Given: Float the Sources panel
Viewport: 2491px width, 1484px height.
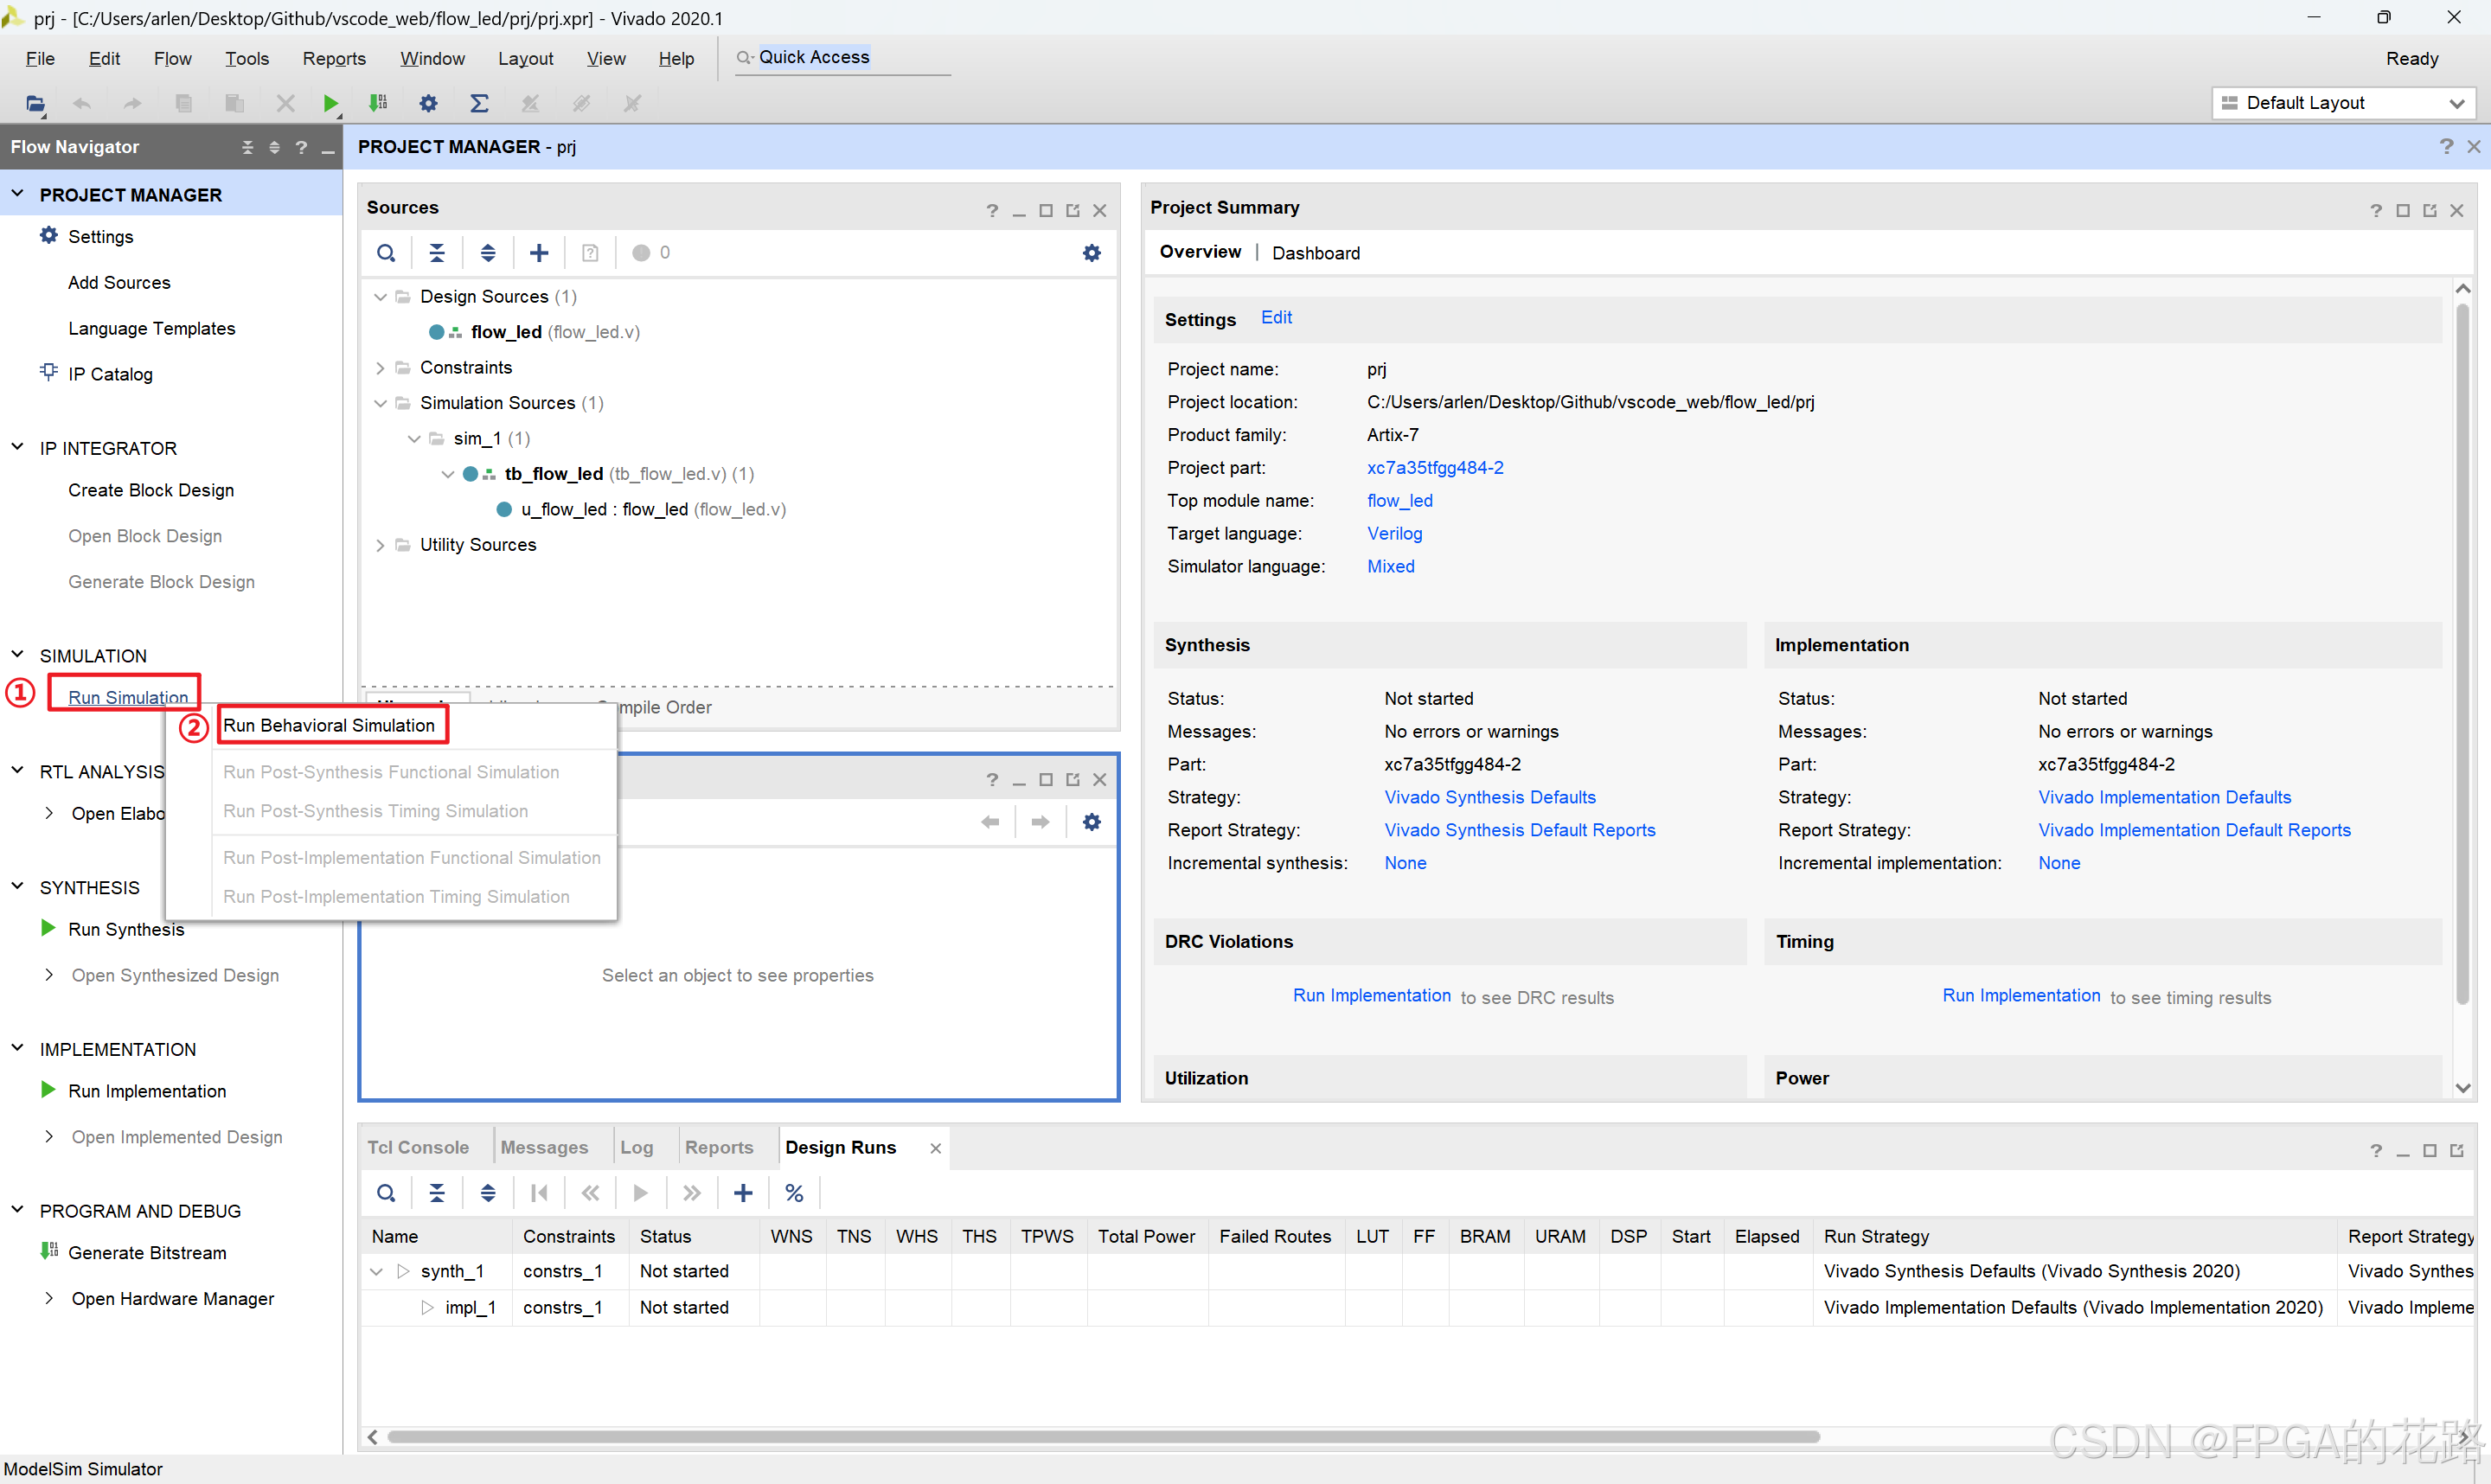Looking at the screenshot, I should click(1073, 210).
